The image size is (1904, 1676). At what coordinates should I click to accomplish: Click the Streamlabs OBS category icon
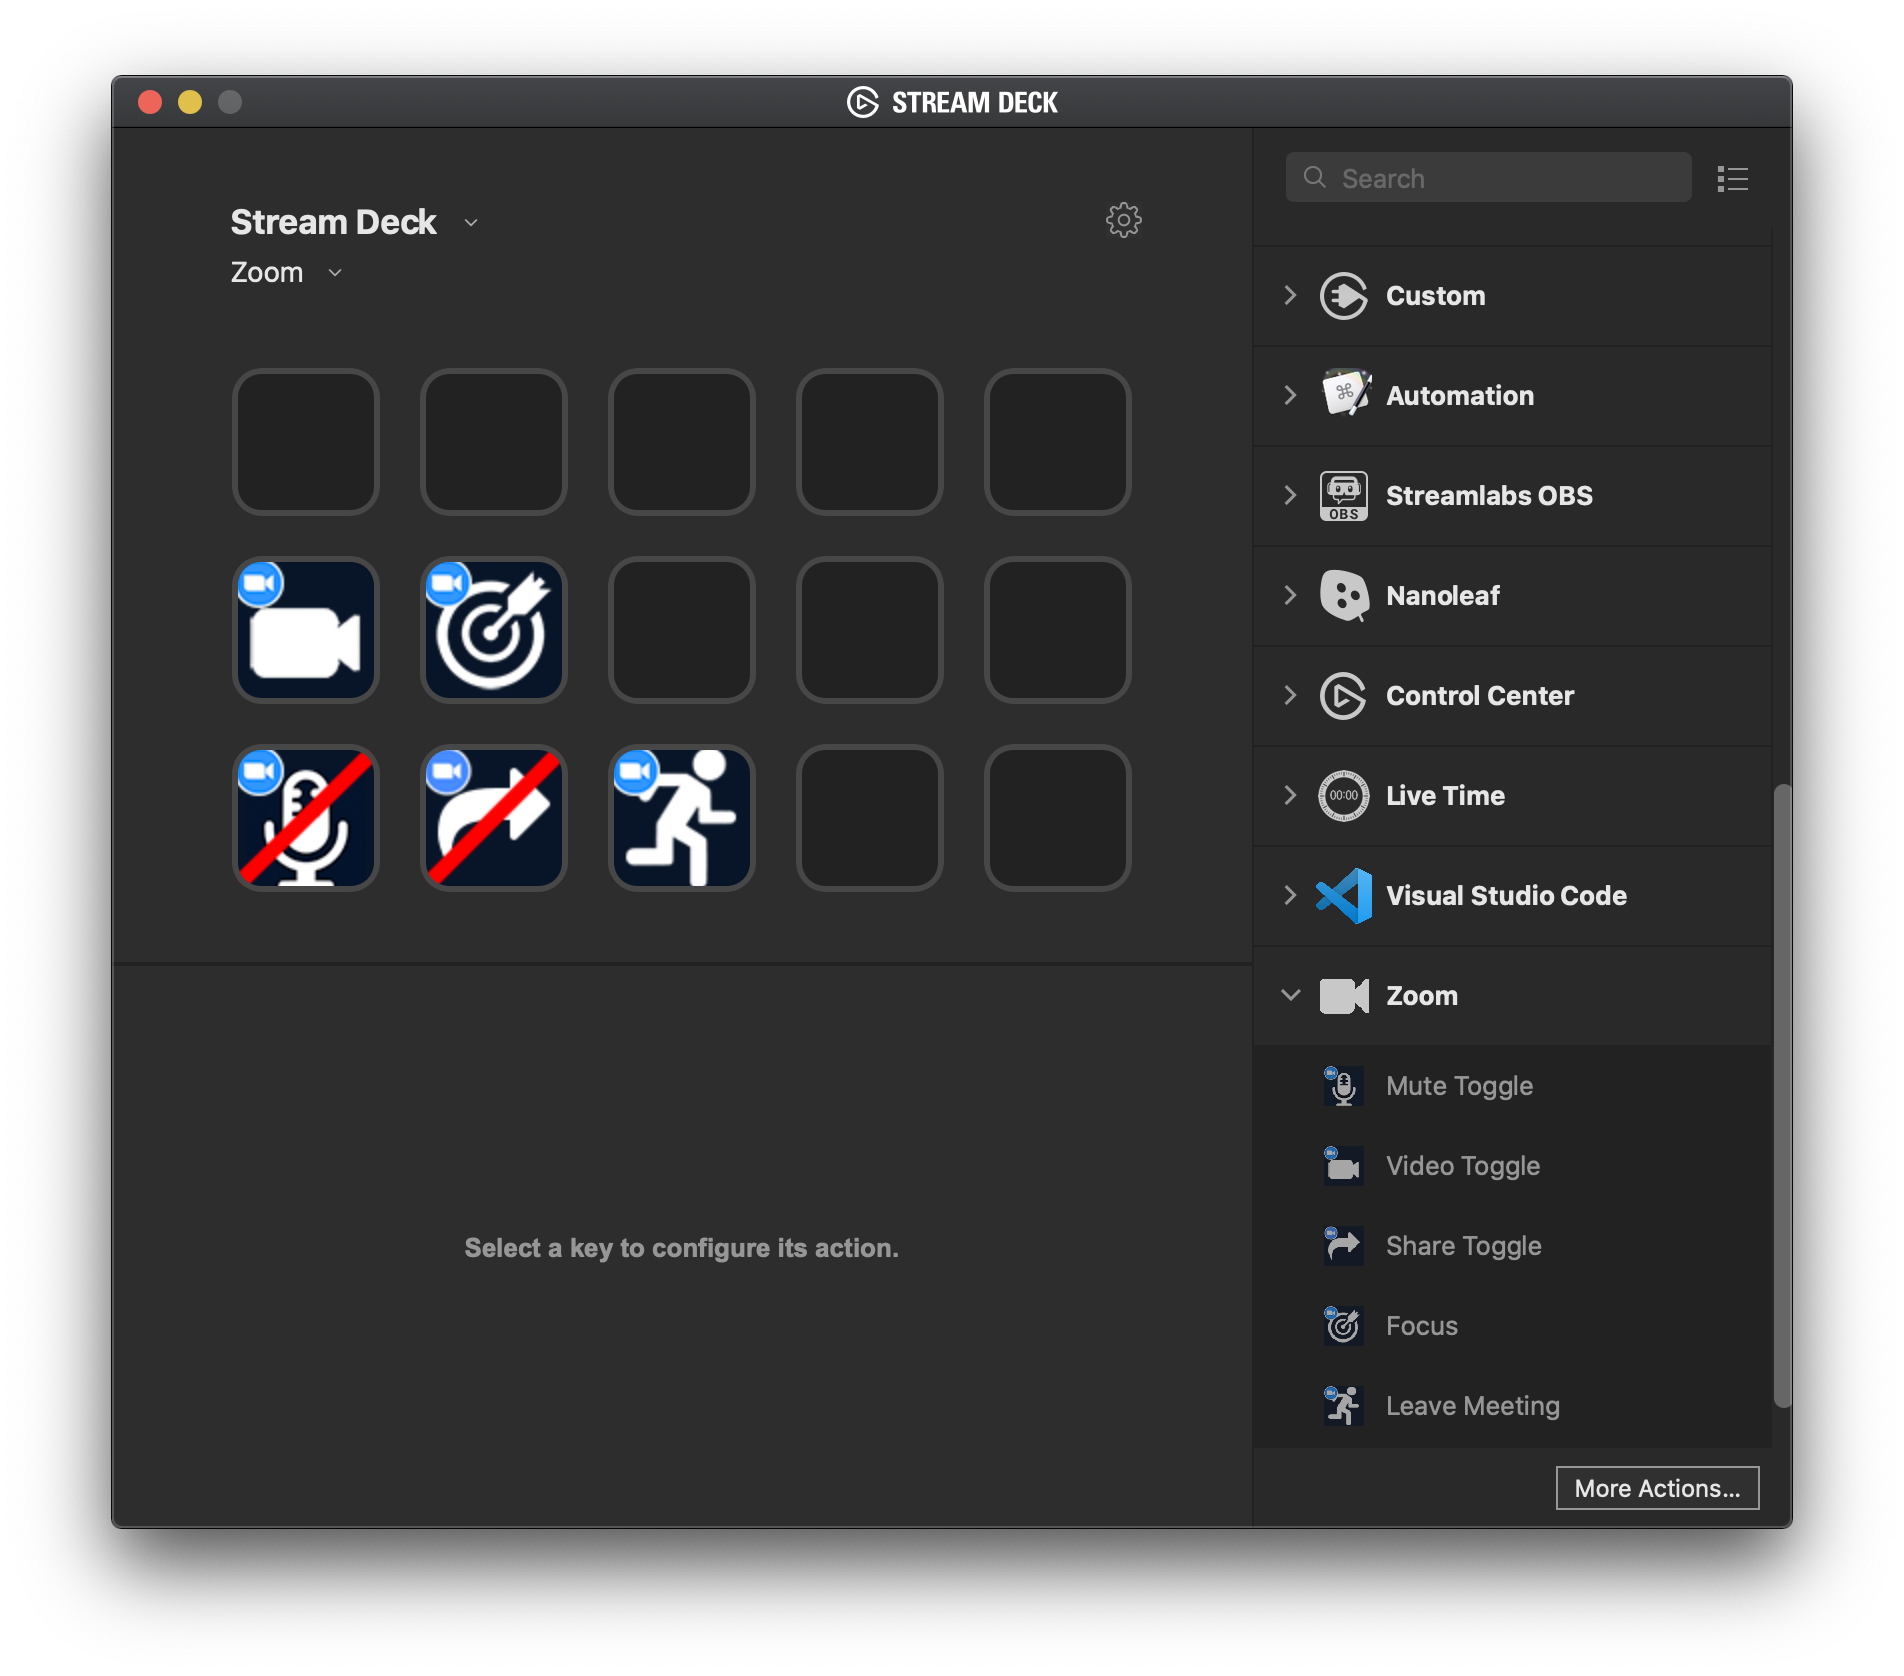tap(1344, 496)
